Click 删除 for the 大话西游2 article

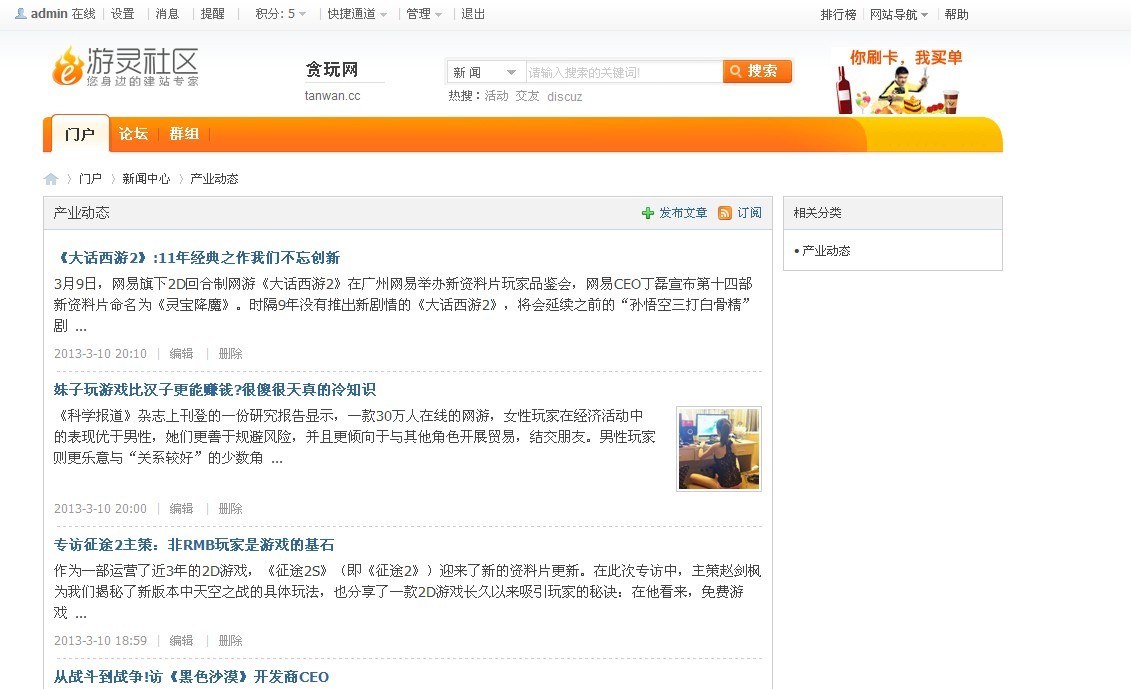click(230, 354)
